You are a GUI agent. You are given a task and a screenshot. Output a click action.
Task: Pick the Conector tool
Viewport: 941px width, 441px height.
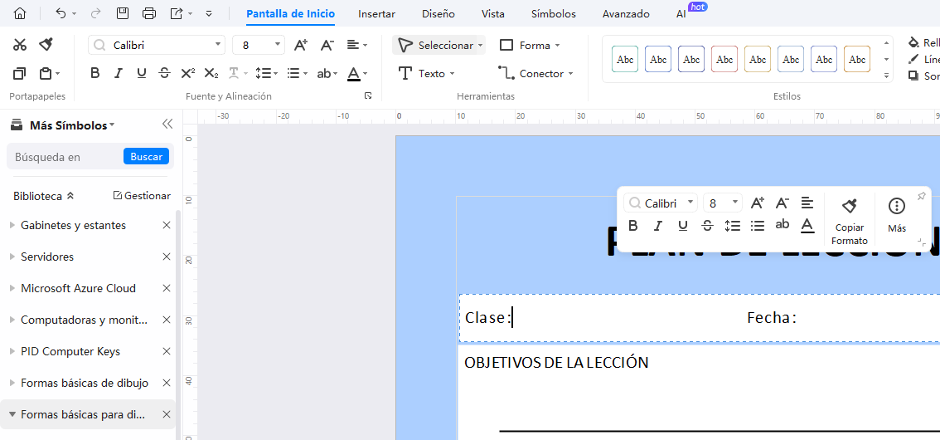point(535,73)
